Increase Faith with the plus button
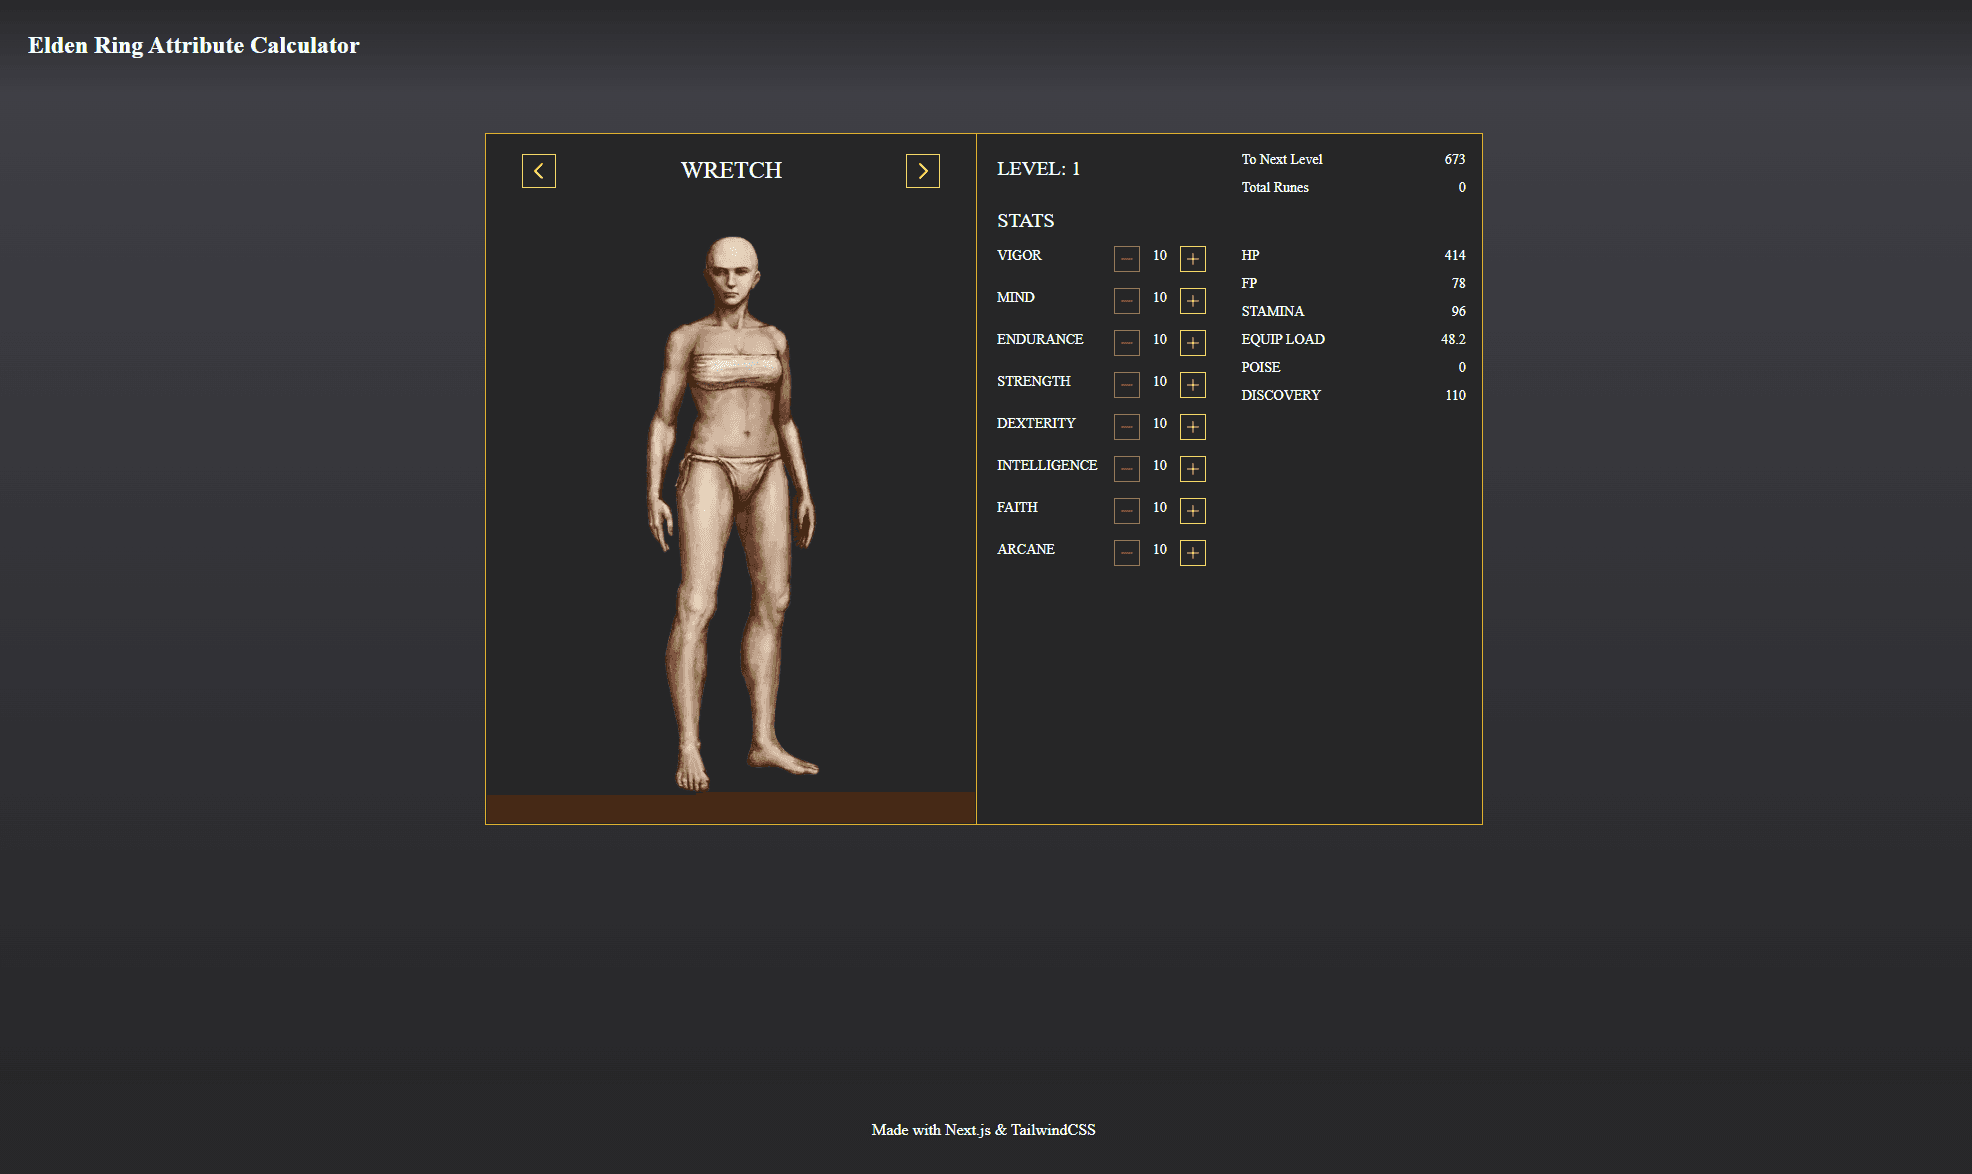This screenshot has width=1972, height=1174. (x=1192, y=511)
